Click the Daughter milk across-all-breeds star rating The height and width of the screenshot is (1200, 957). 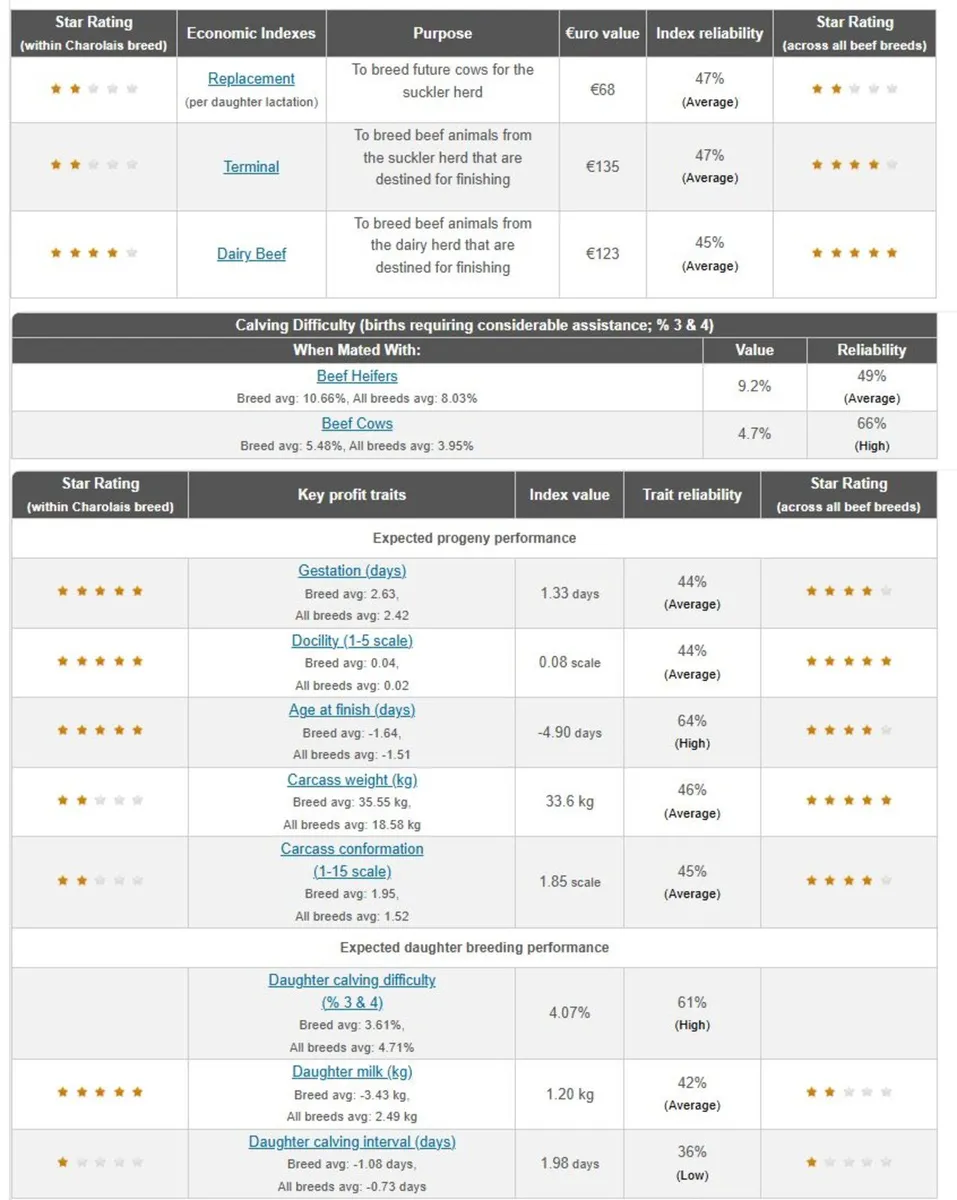click(x=848, y=1092)
